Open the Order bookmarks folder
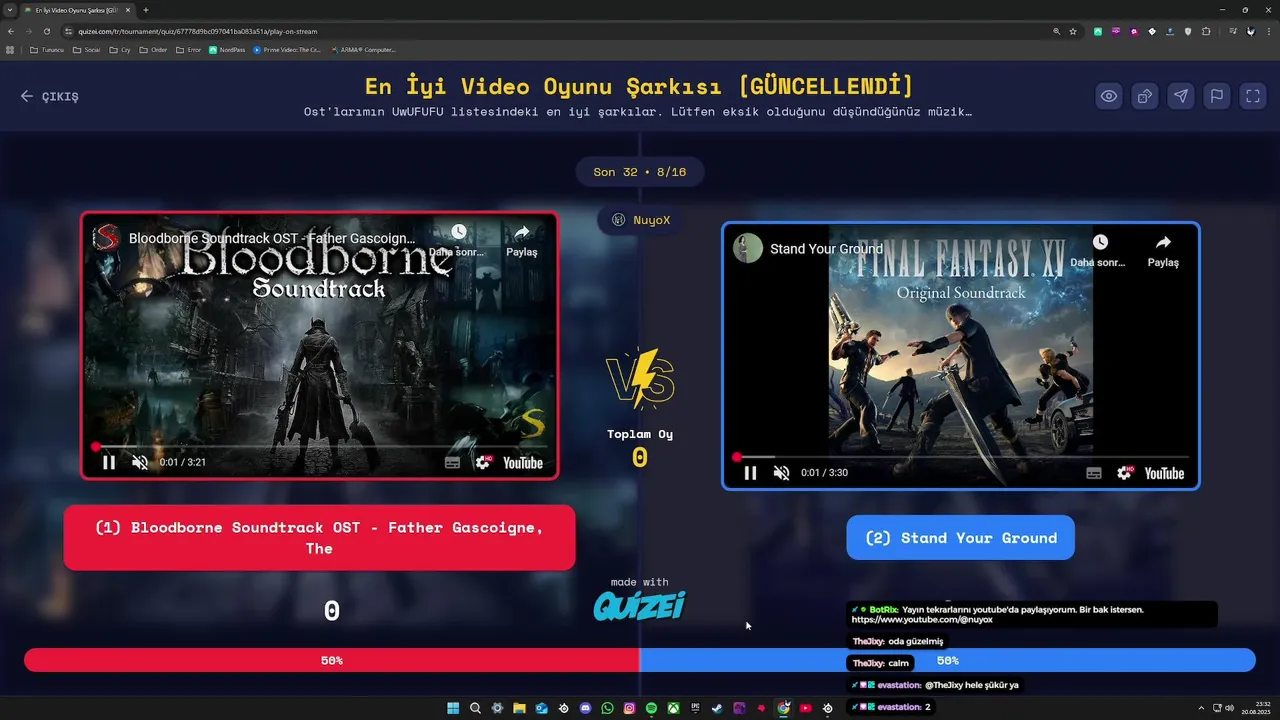Image resolution: width=1280 pixels, height=720 pixels. click(x=154, y=49)
